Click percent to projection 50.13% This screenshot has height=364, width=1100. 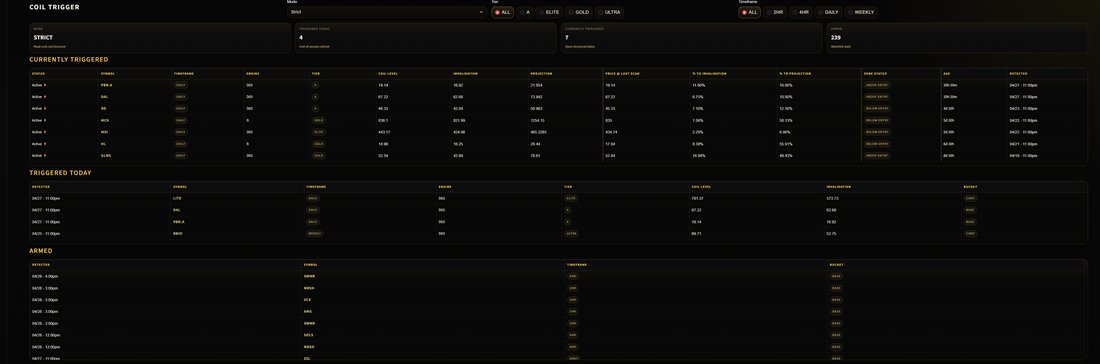[x=786, y=120]
